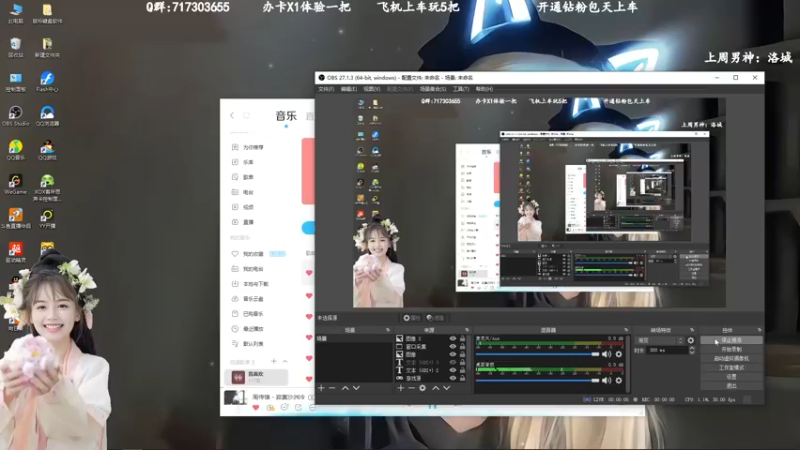Open 新建文件夹 folder on desktop
Image resolution: width=800 pixels, height=450 pixels.
[47, 47]
